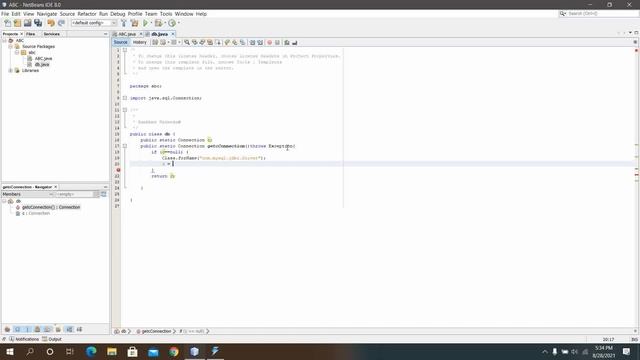640x360 pixels.
Task: Click the Find Previous Occurrence icon
Action: [x=195, y=42]
